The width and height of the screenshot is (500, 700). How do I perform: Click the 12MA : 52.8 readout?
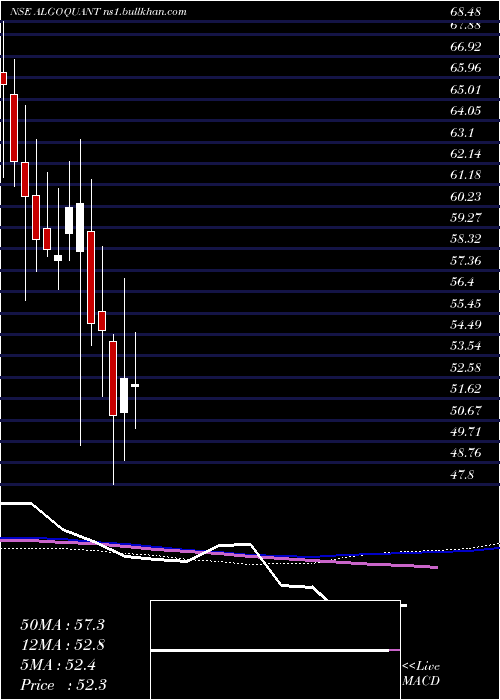pos(62,645)
